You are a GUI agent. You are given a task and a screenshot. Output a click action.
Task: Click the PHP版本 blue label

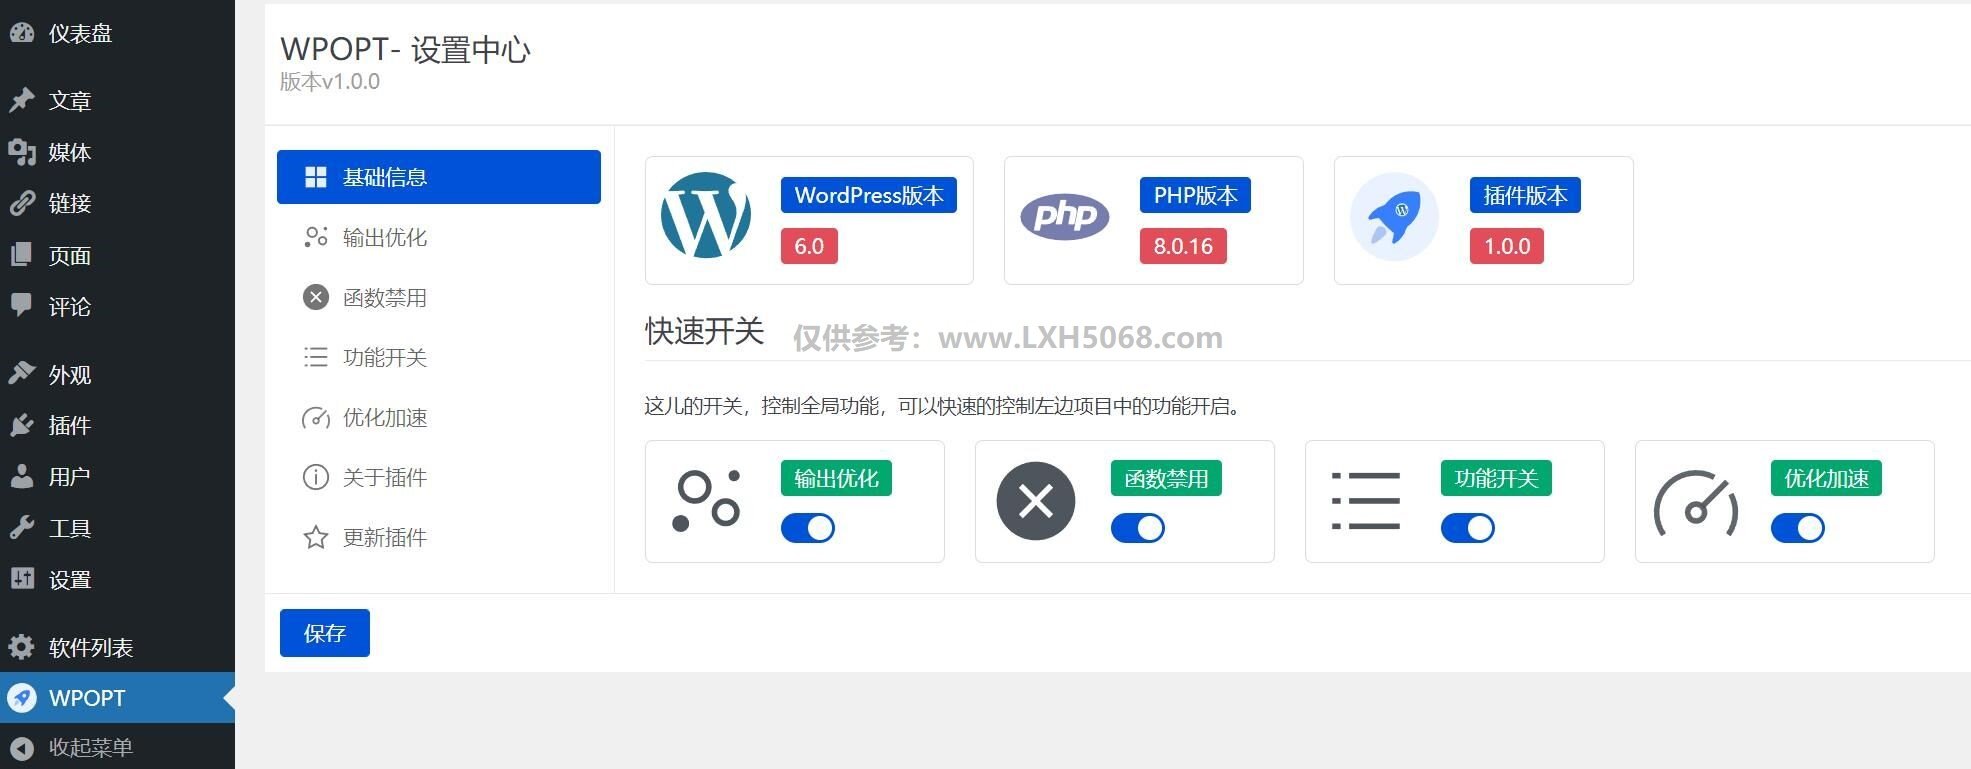[x=1195, y=195]
